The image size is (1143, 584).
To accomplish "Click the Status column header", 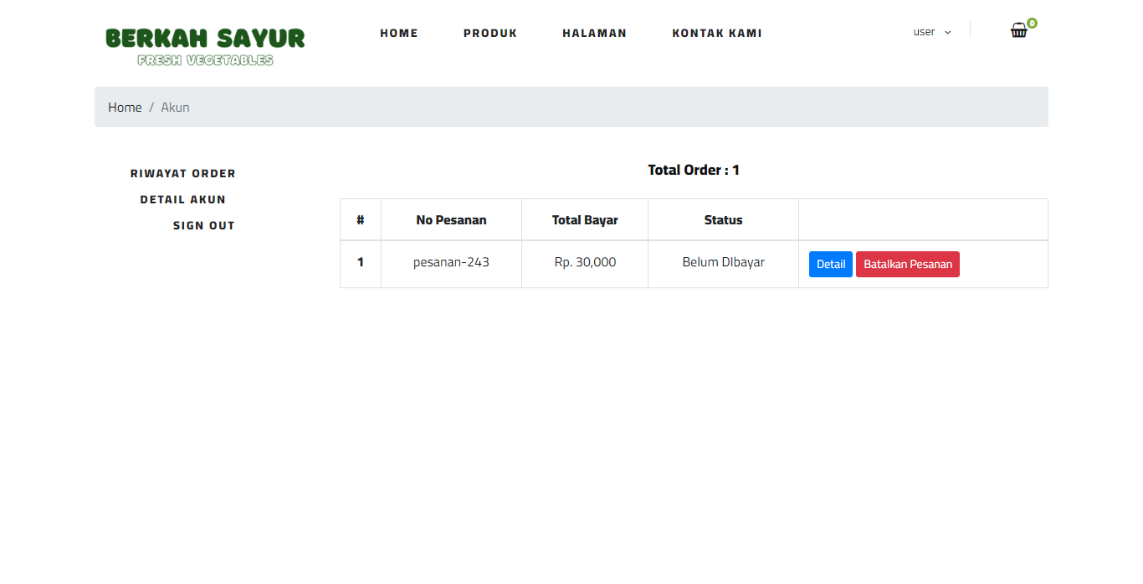I will (x=723, y=220).
